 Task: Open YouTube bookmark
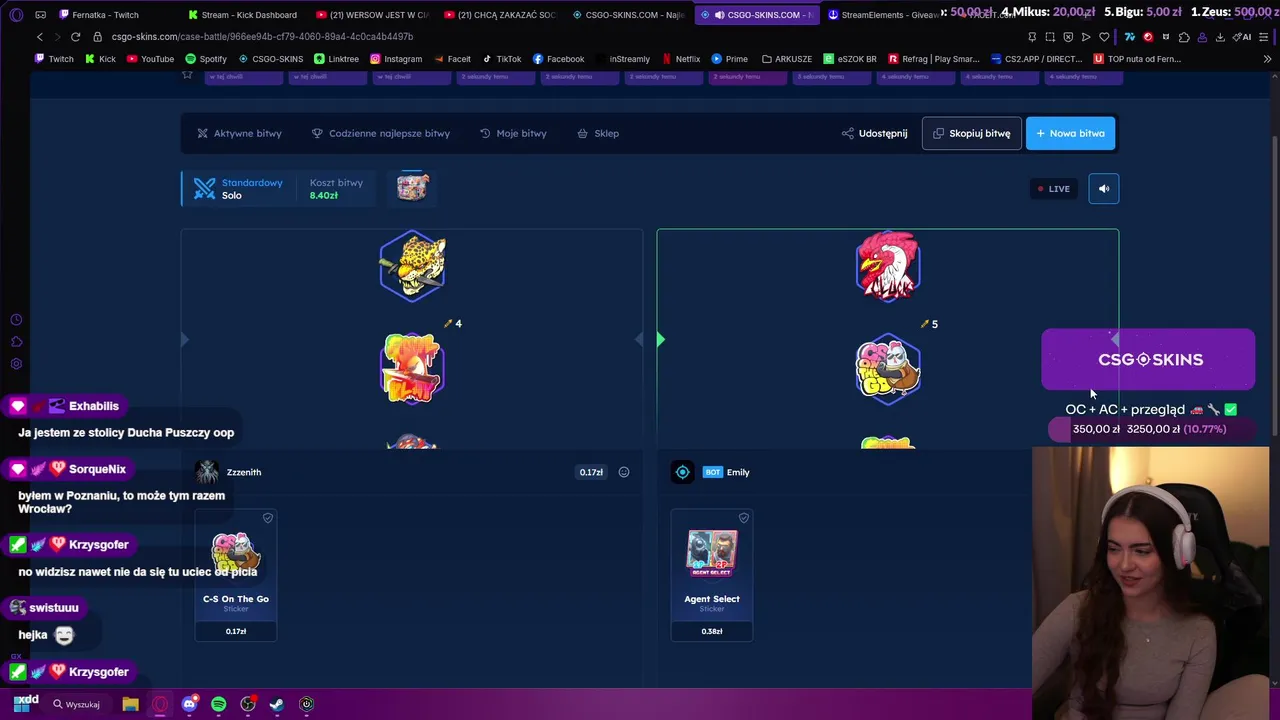tap(150, 59)
